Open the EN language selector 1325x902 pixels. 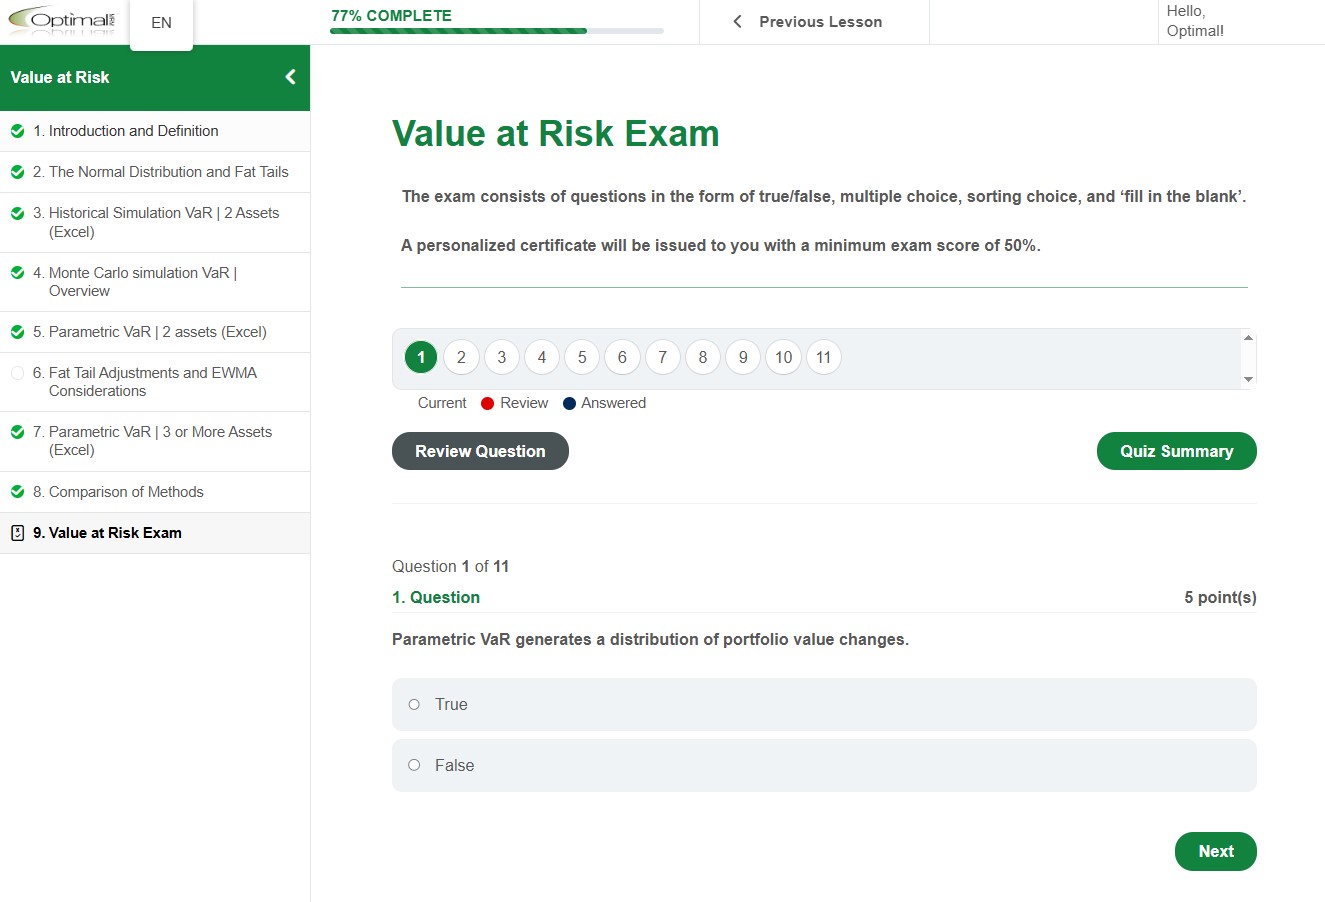coord(161,23)
